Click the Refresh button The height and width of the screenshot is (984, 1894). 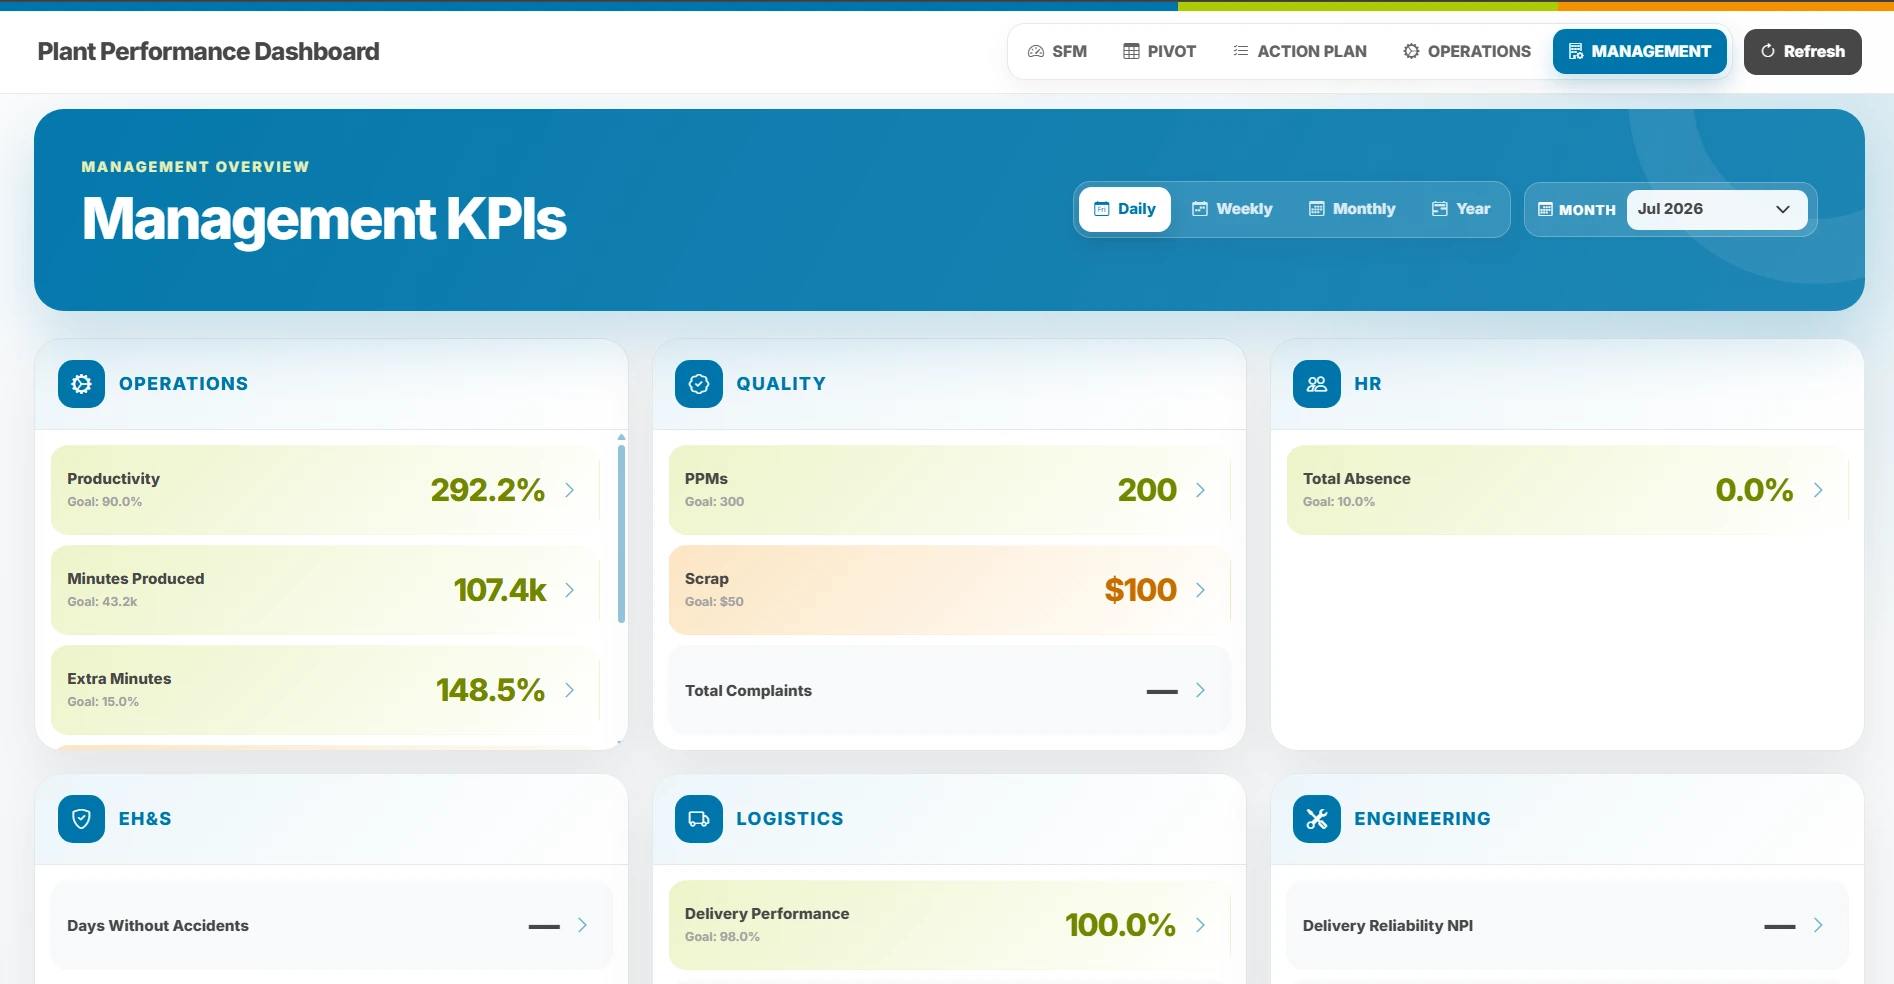tap(1802, 51)
